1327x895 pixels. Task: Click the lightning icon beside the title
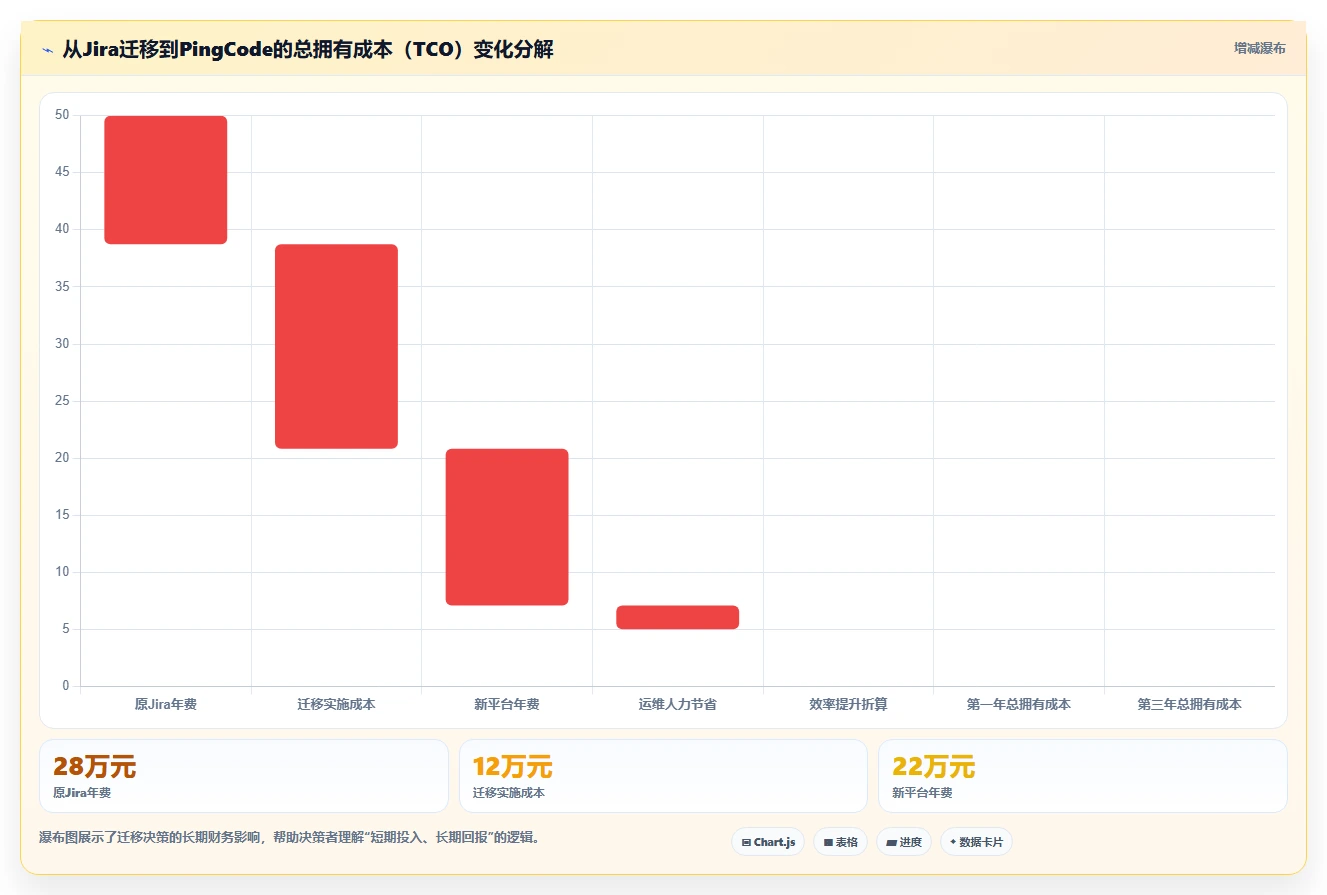click(47, 49)
